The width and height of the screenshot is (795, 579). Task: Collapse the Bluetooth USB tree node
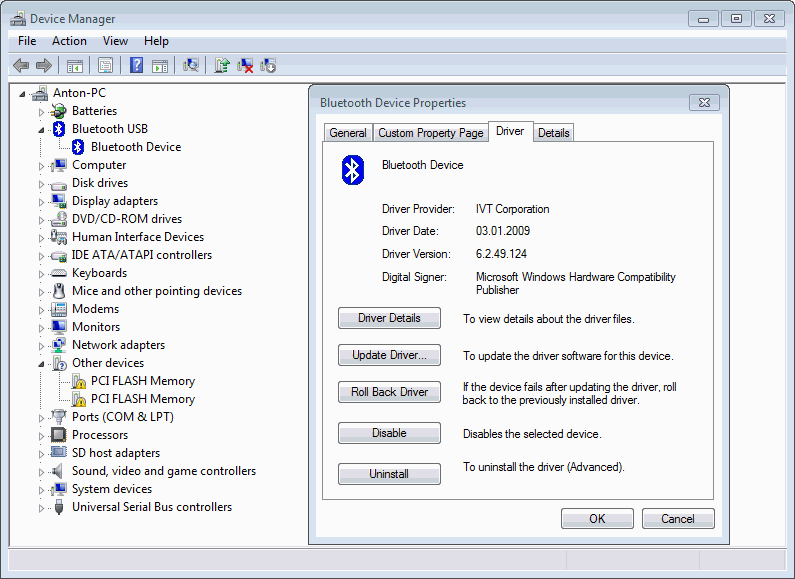(x=42, y=130)
